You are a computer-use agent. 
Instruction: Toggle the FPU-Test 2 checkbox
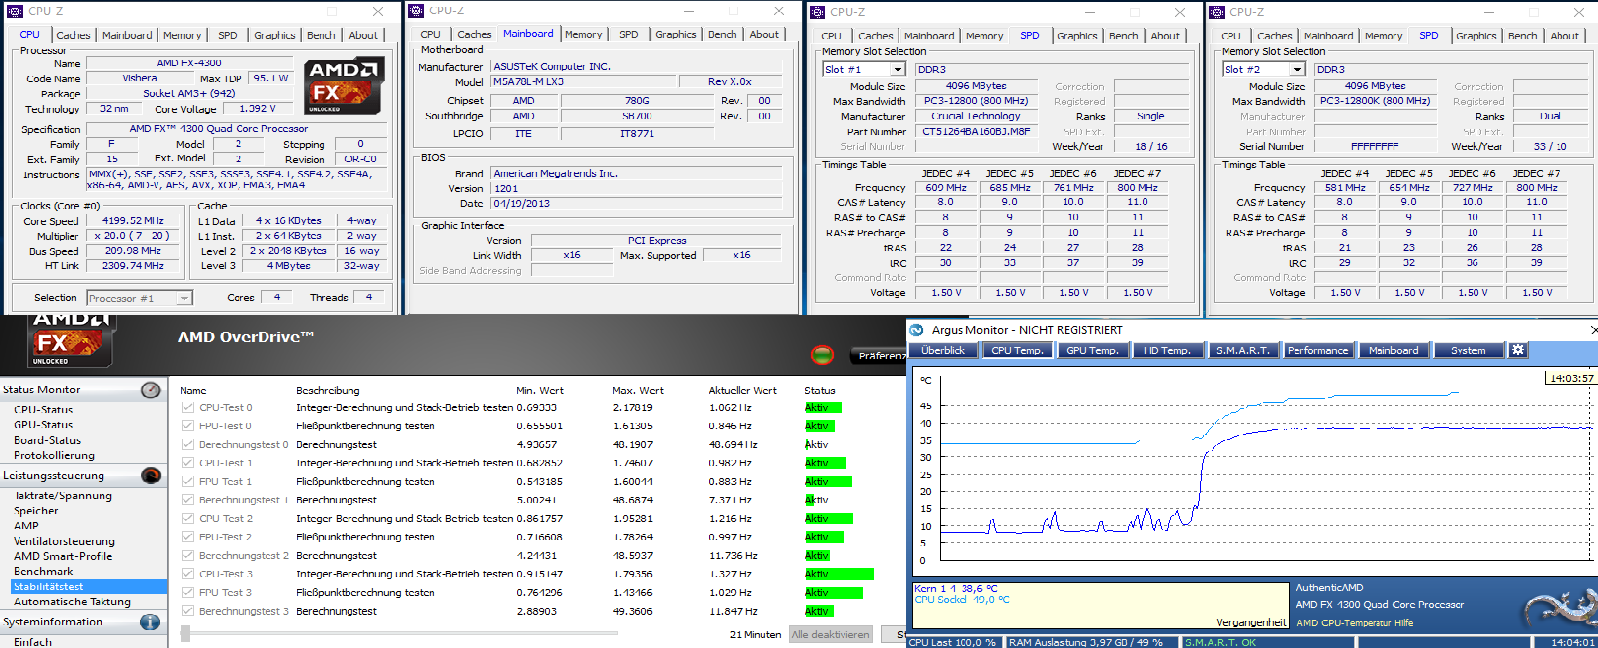tap(188, 537)
